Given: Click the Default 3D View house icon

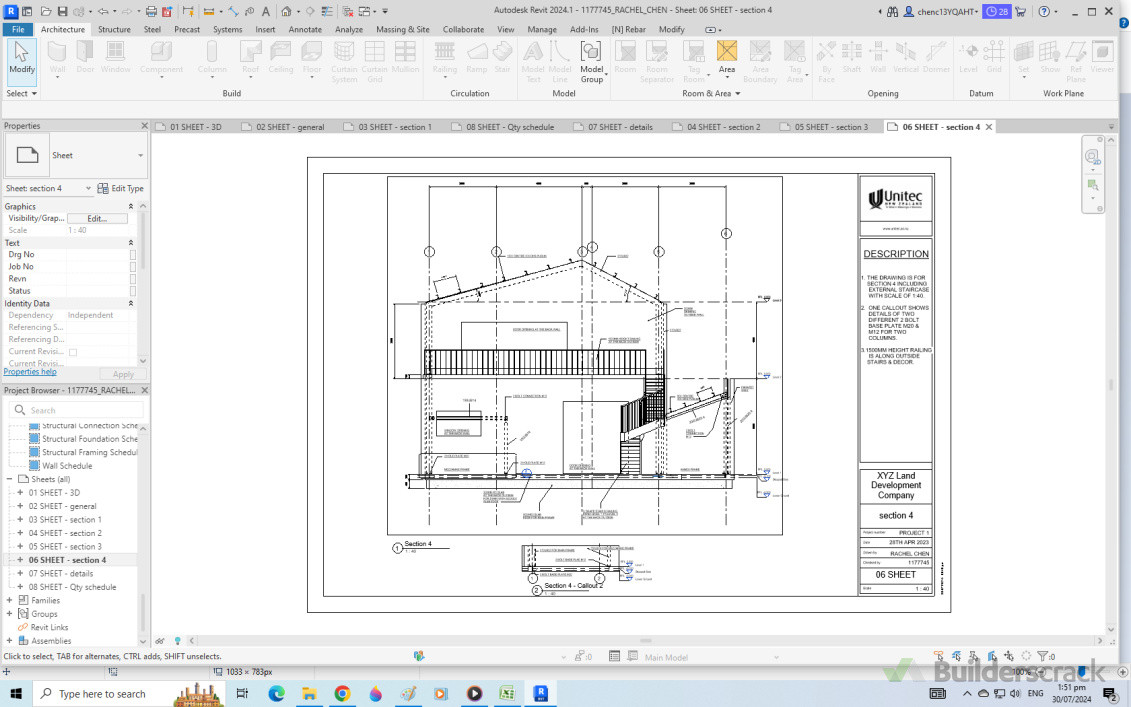Looking at the screenshot, I should coord(286,11).
